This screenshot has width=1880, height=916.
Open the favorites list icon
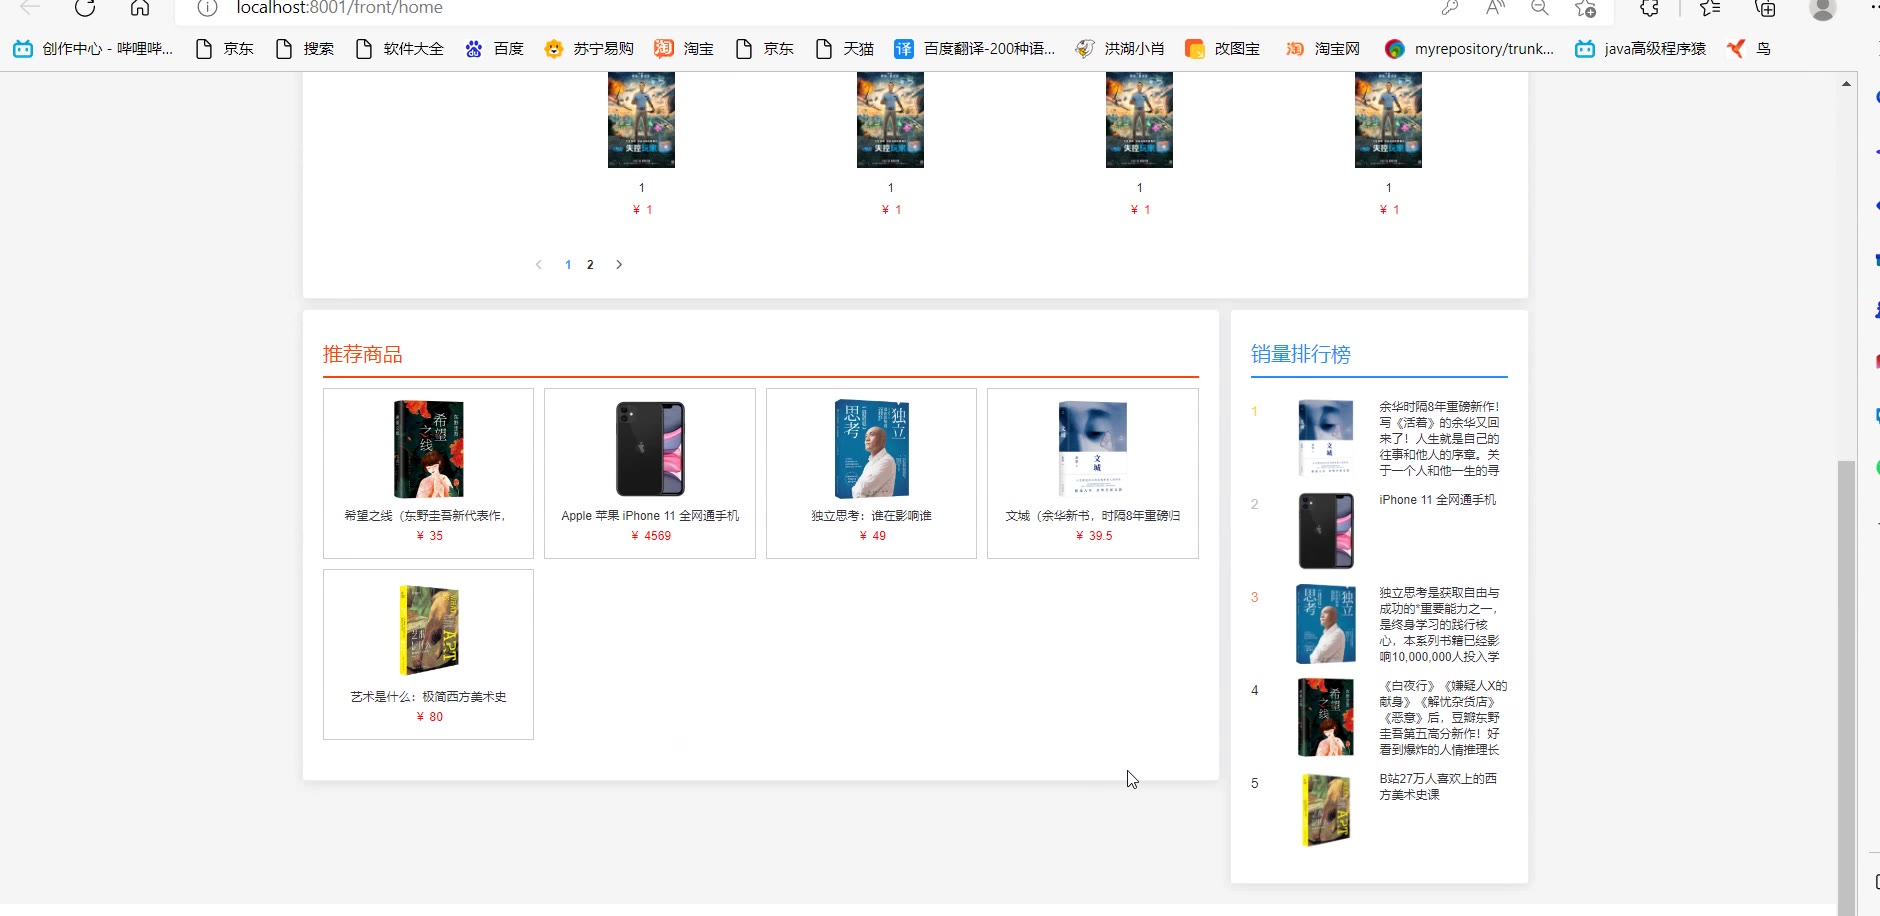[x=1710, y=8]
